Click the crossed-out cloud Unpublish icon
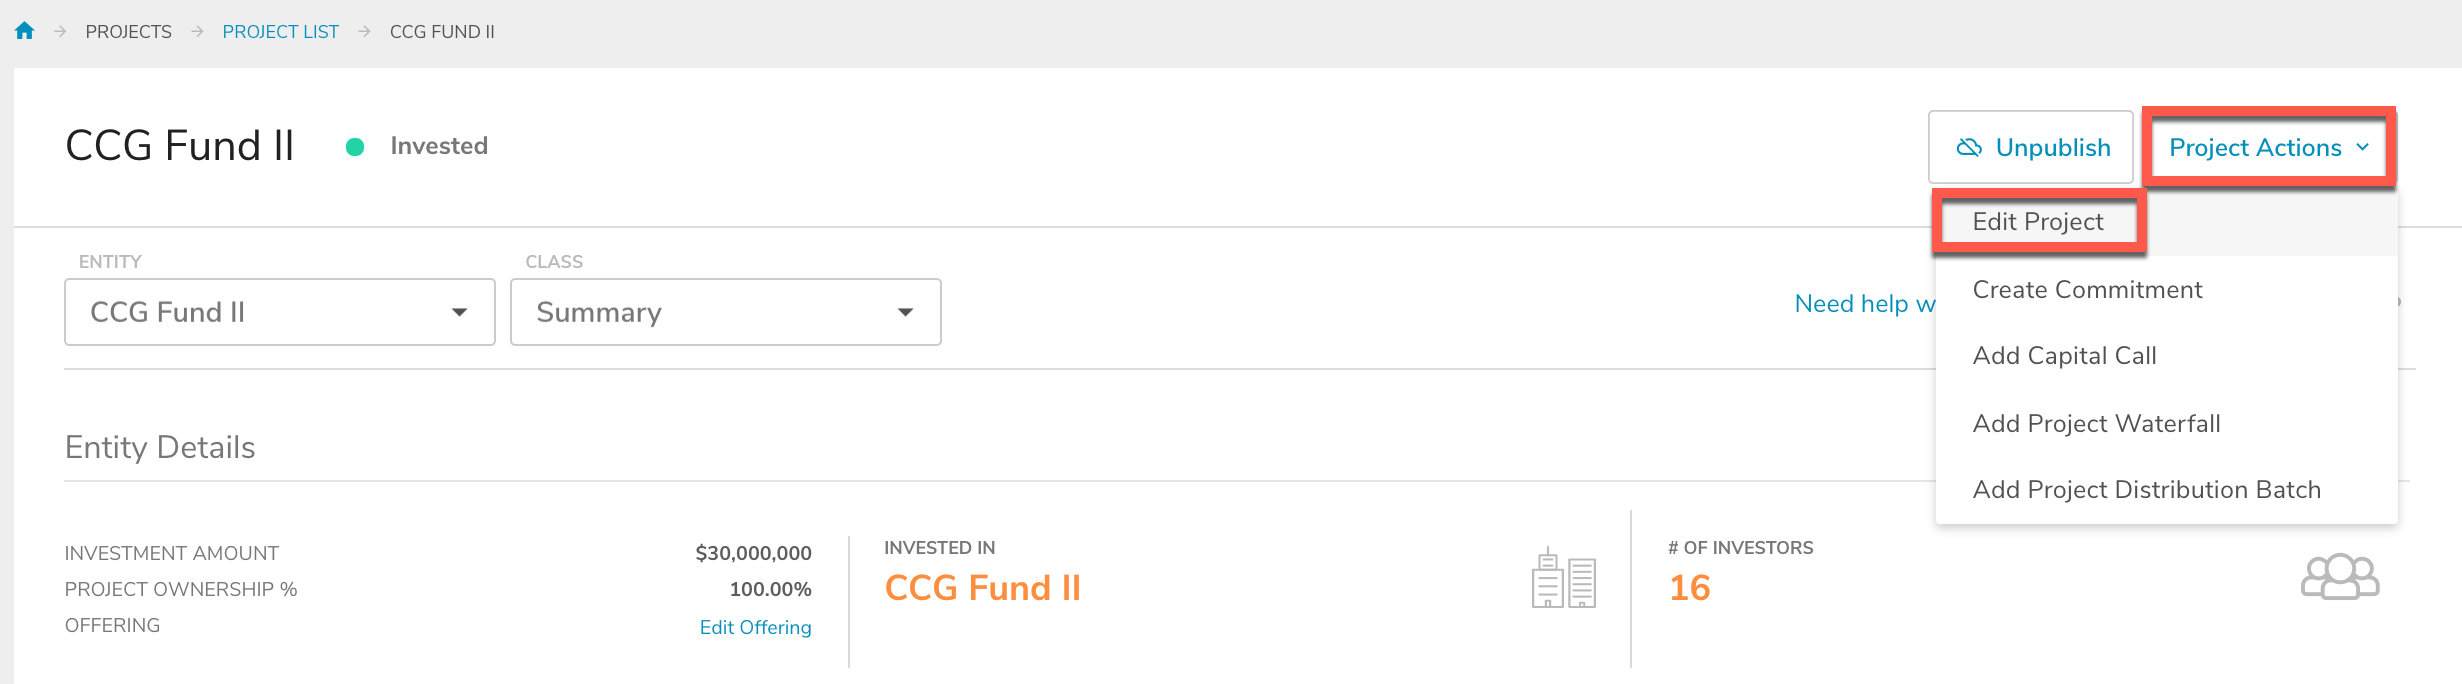2462x684 pixels. (1969, 148)
